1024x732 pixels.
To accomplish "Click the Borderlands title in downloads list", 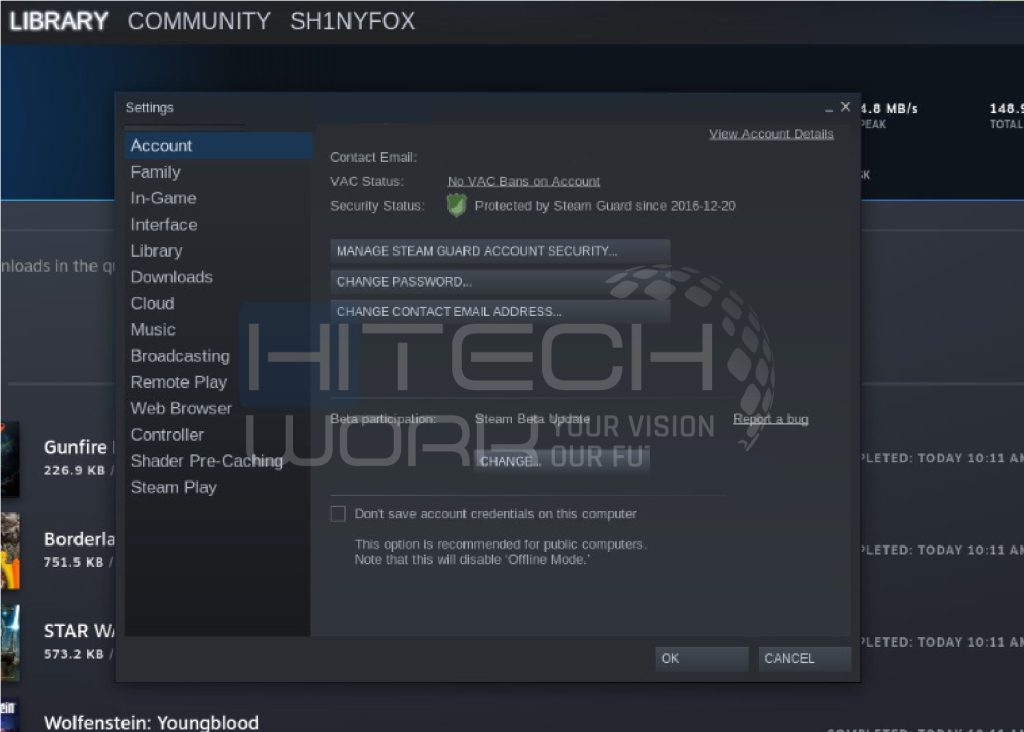I will pyautogui.click(x=79, y=539).
